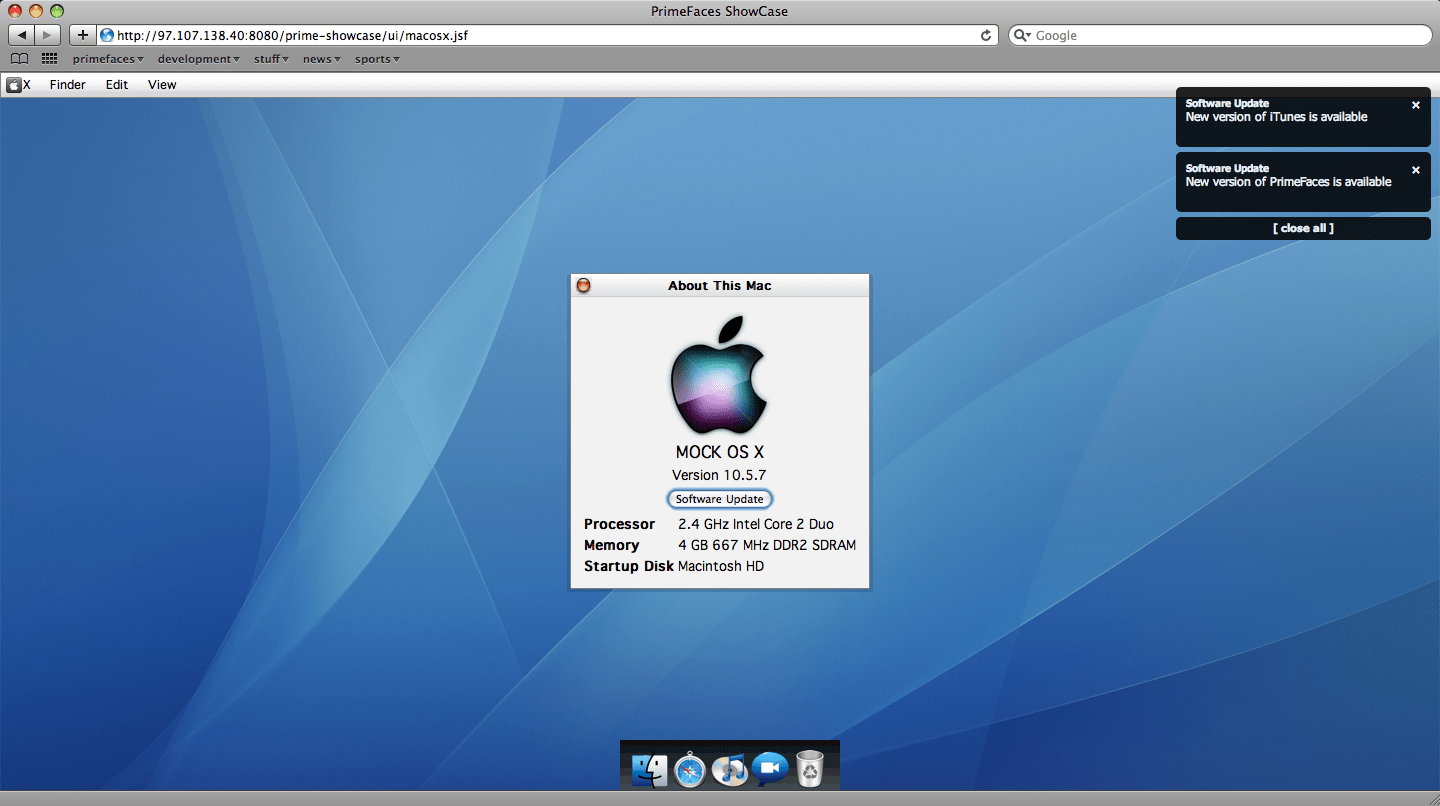Open Top Sites grid icon
This screenshot has width=1440, height=806.
[49, 59]
